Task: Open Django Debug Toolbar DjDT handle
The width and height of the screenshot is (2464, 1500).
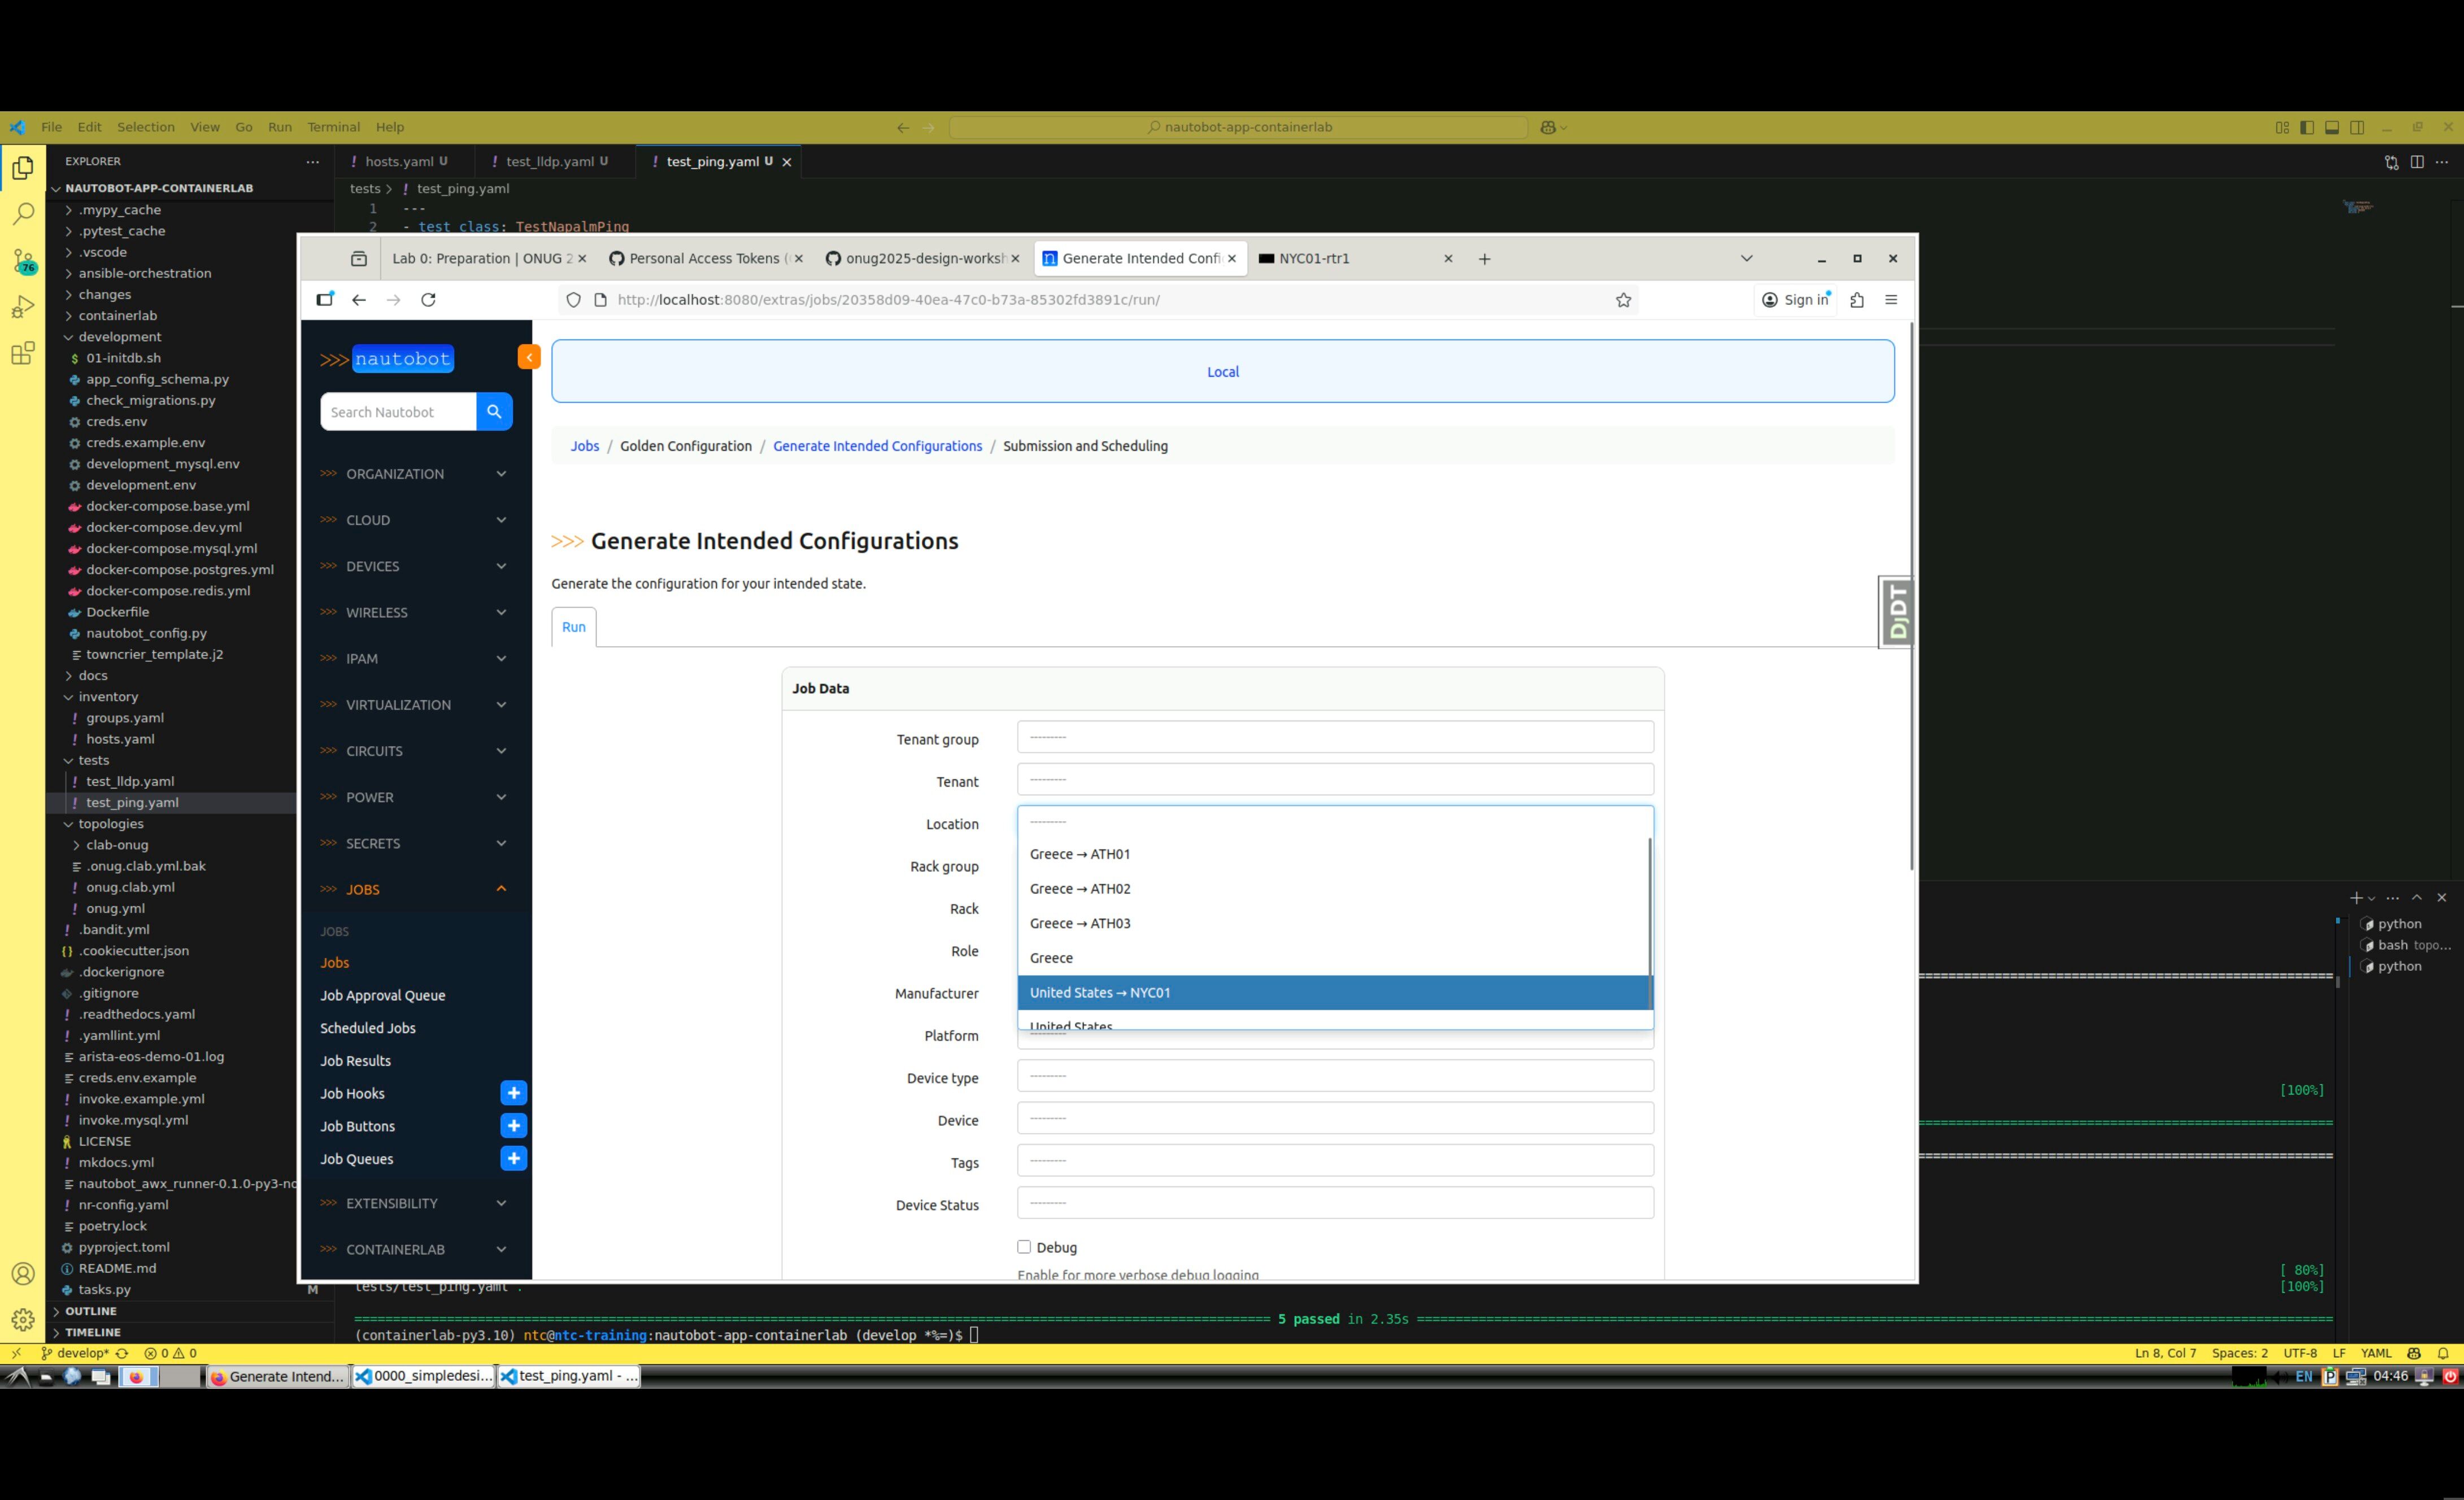Action: [1896, 612]
